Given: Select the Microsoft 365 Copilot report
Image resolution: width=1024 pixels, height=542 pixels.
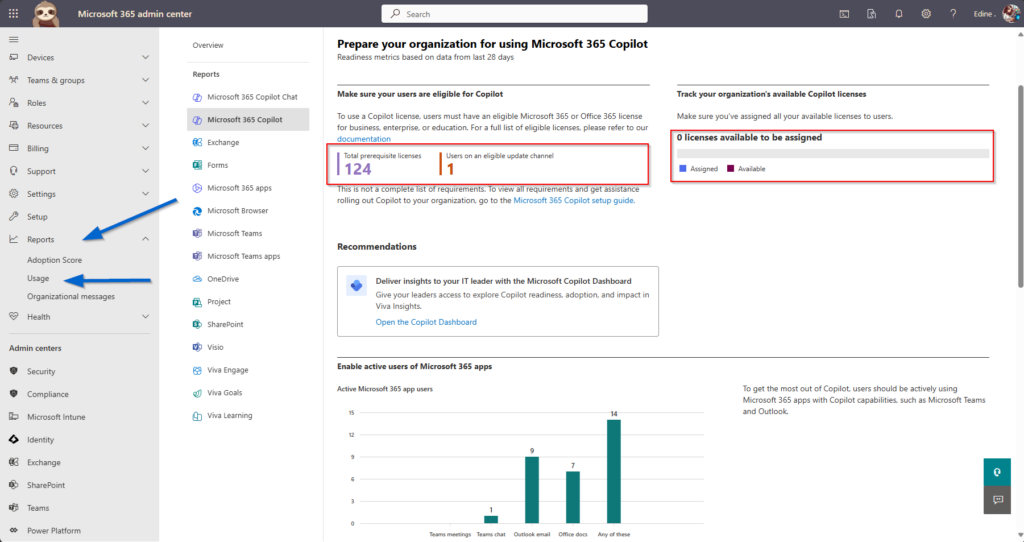Looking at the screenshot, I should tap(248, 120).
